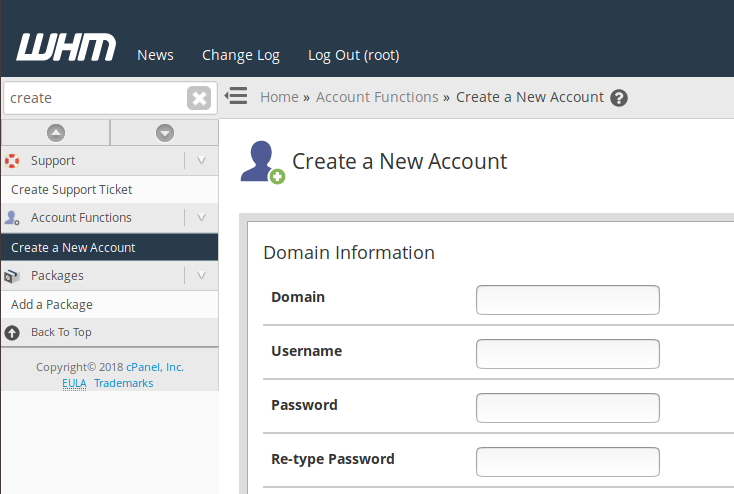Collapse the Account Functions section chevron
Image resolution: width=734 pixels, height=494 pixels.
pos(201,218)
